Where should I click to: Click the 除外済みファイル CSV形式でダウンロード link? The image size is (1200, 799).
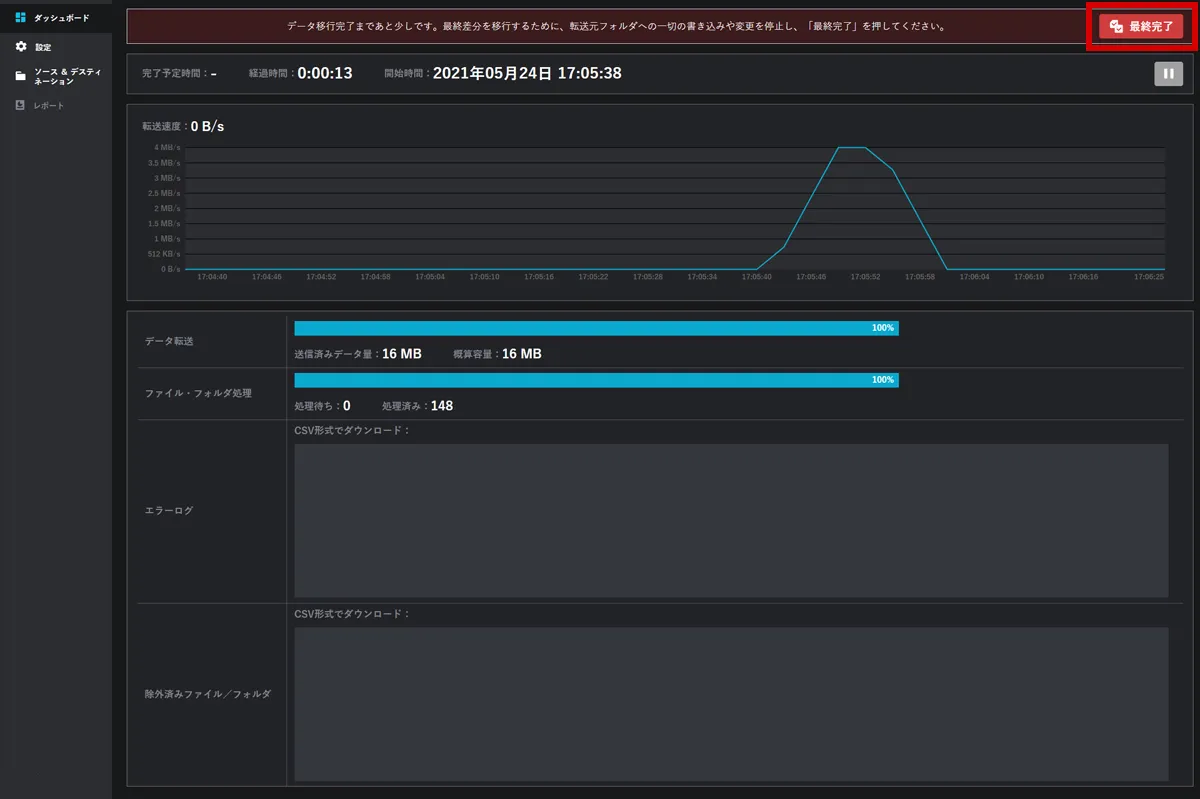[352, 613]
